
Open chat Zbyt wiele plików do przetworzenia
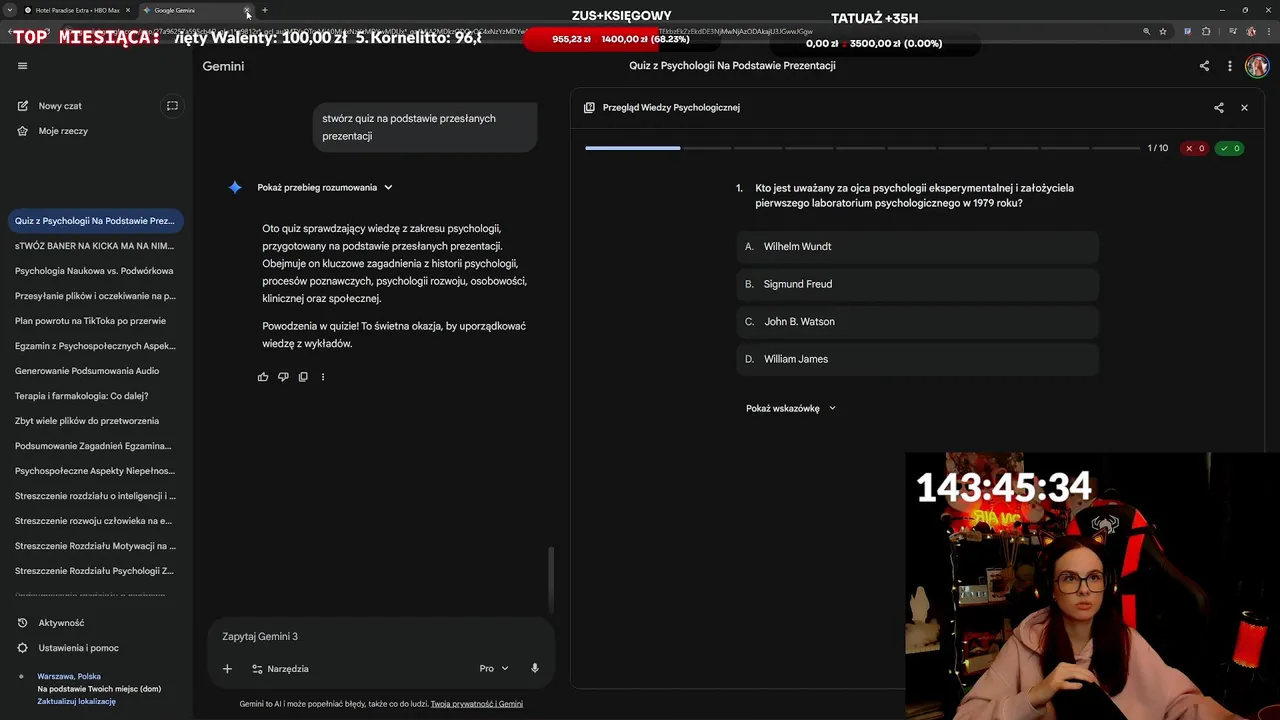tap(94, 421)
